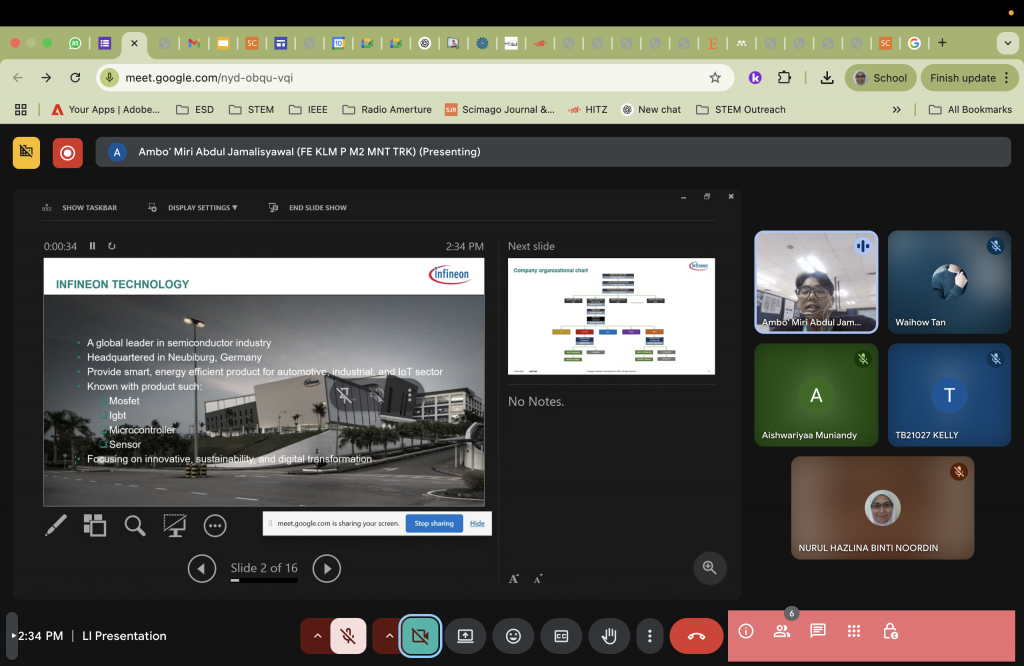
Task: Toggle closed captions
Action: click(561, 635)
